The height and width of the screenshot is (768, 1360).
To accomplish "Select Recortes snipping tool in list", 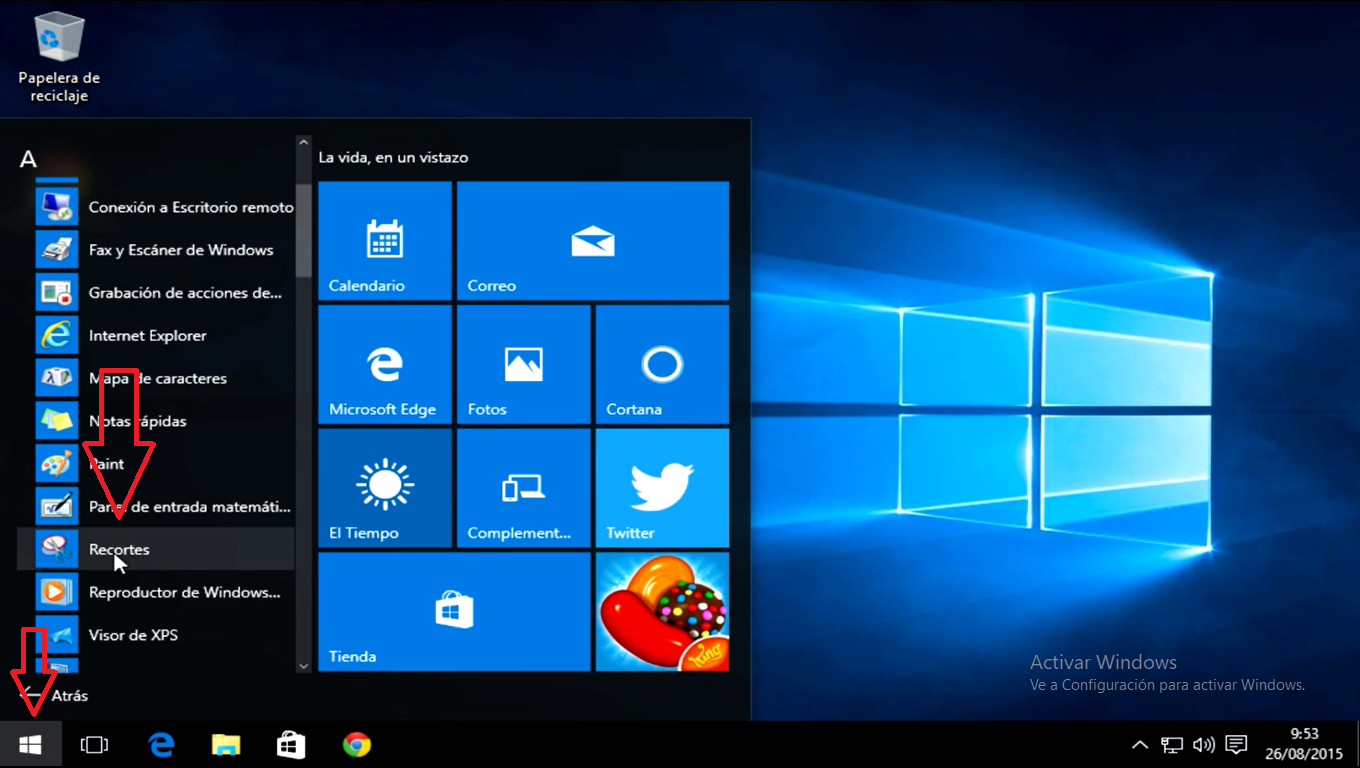I will click(156, 550).
